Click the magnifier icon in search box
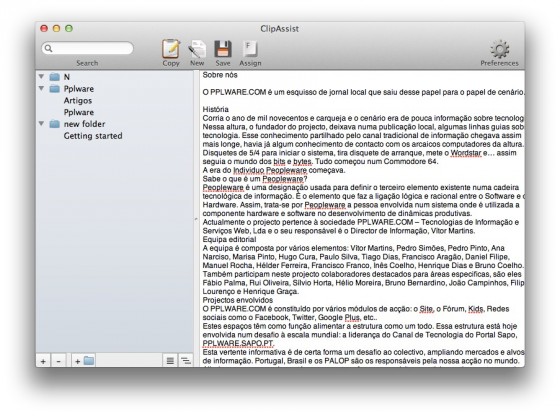This screenshot has height=416, width=560. (x=49, y=48)
